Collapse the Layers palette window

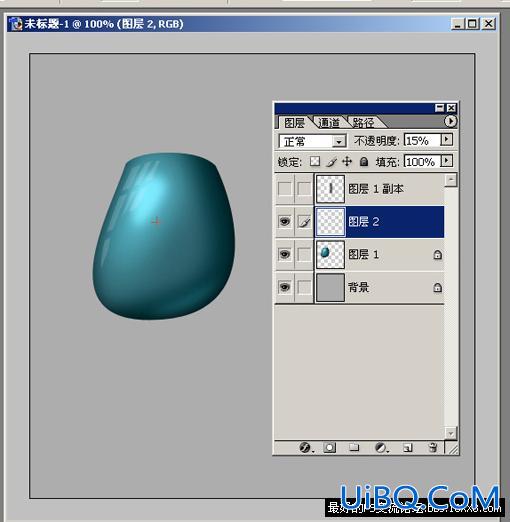tap(440, 108)
